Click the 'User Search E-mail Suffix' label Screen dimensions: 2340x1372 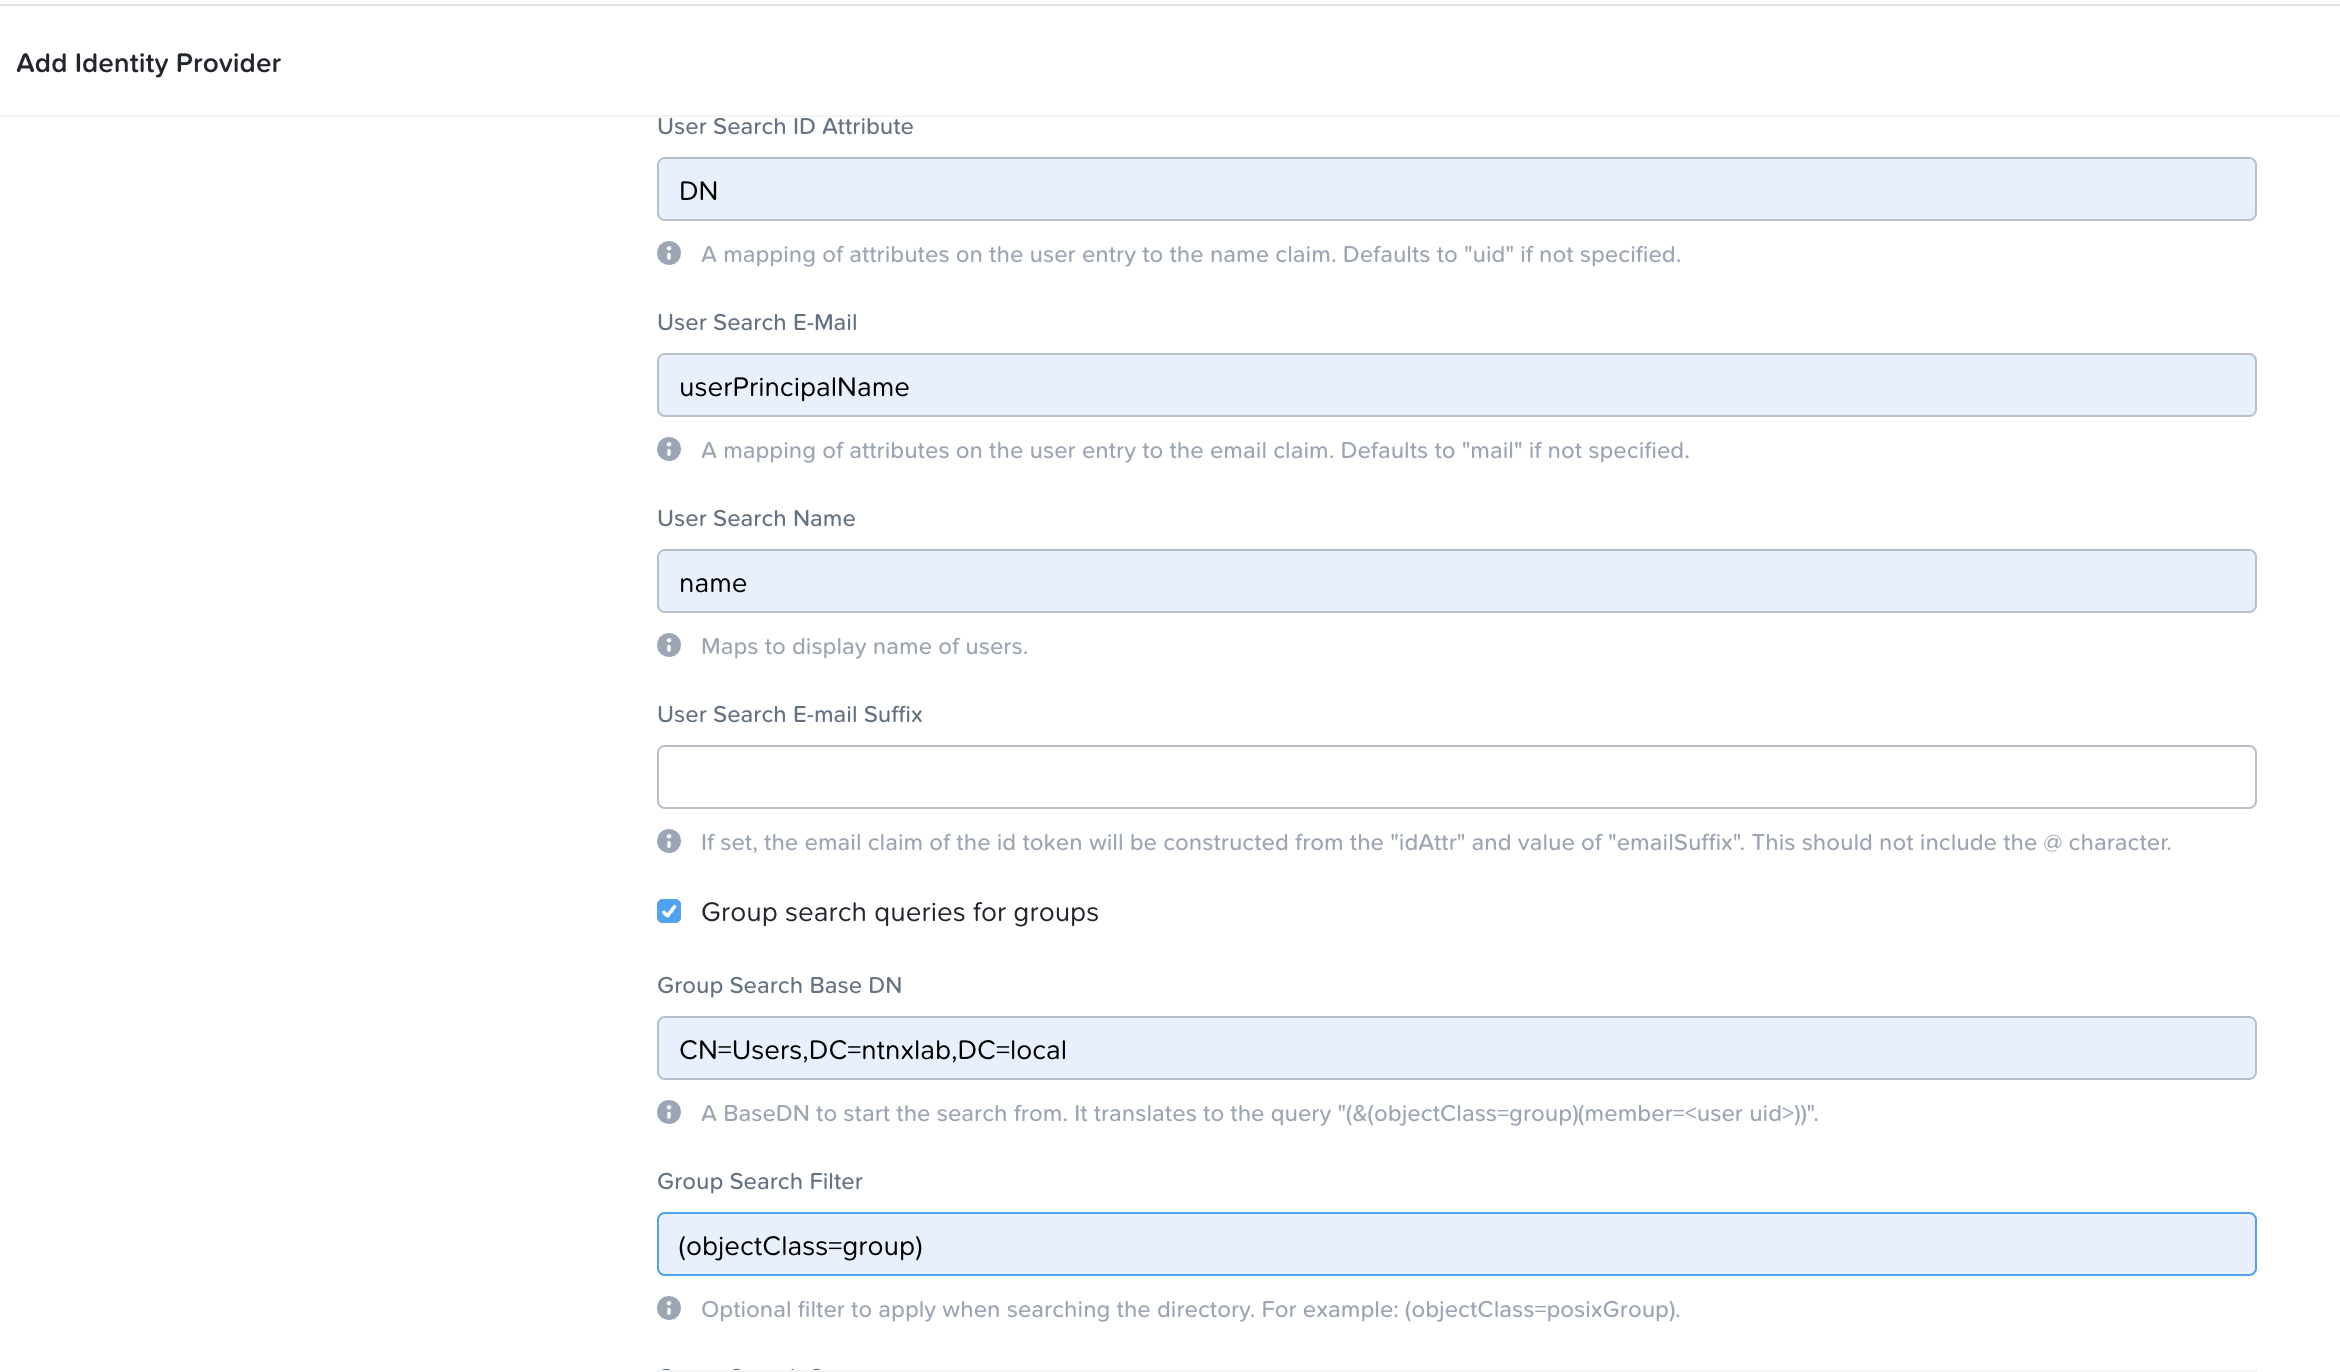point(789,714)
